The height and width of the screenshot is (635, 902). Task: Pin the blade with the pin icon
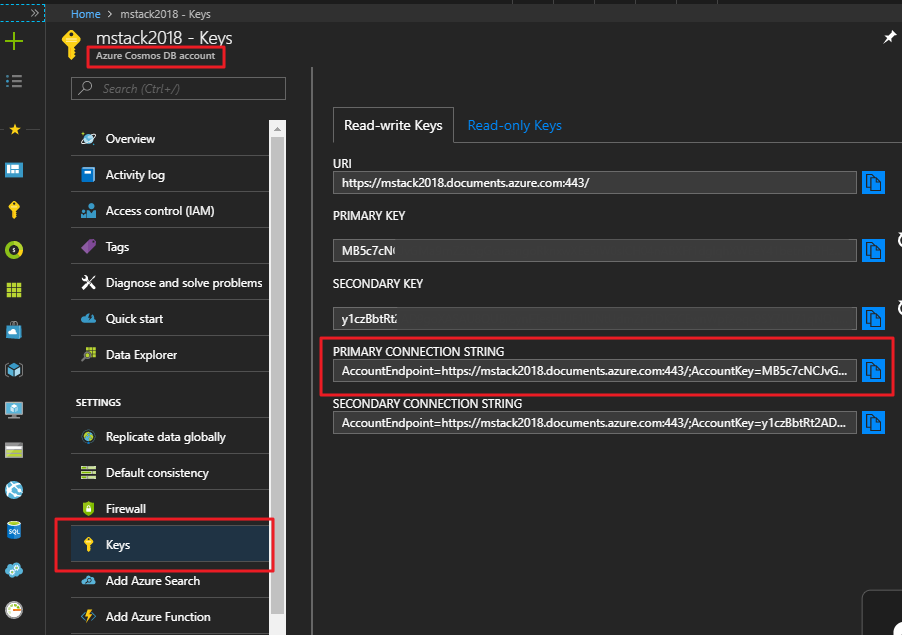click(x=889, y=37)
